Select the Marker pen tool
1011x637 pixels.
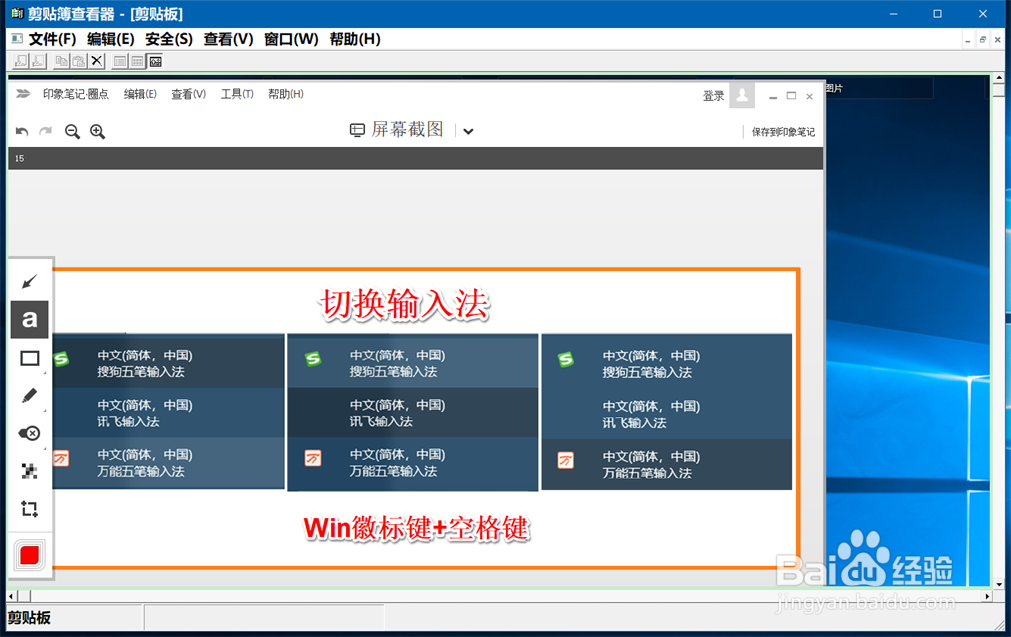pos(30,395)
